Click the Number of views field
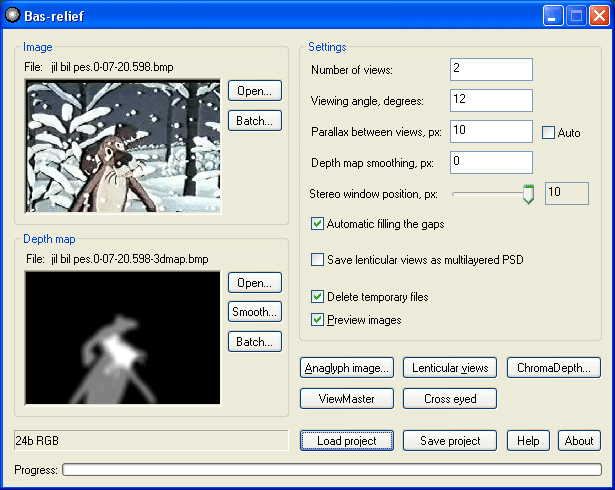Image resolution: width=615 pixels, height=490 pixels. click(490, 69)
